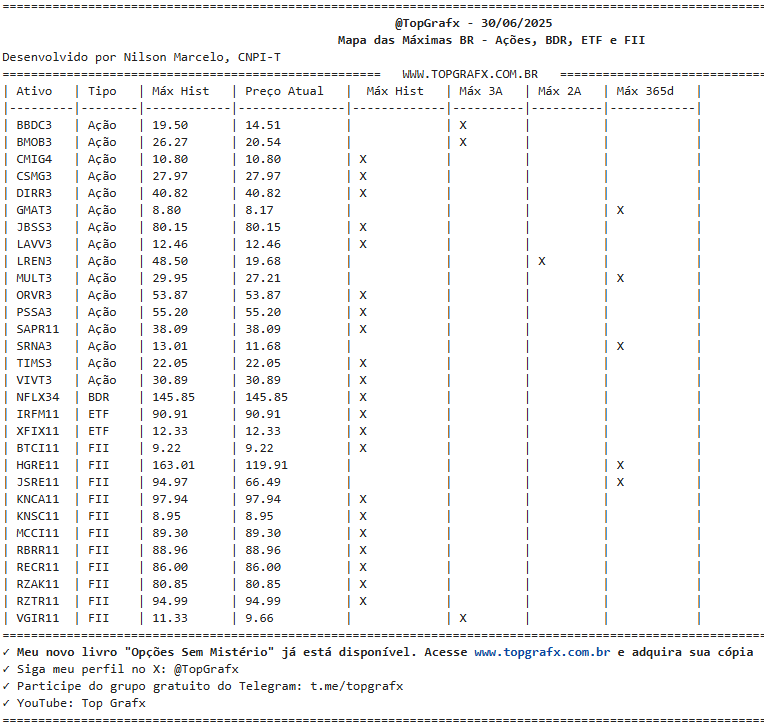Image resolution: width=764 pixels, height=724 pixels.
Task: Select the KNCA11 ticker cell
Action: click(38, 499)
